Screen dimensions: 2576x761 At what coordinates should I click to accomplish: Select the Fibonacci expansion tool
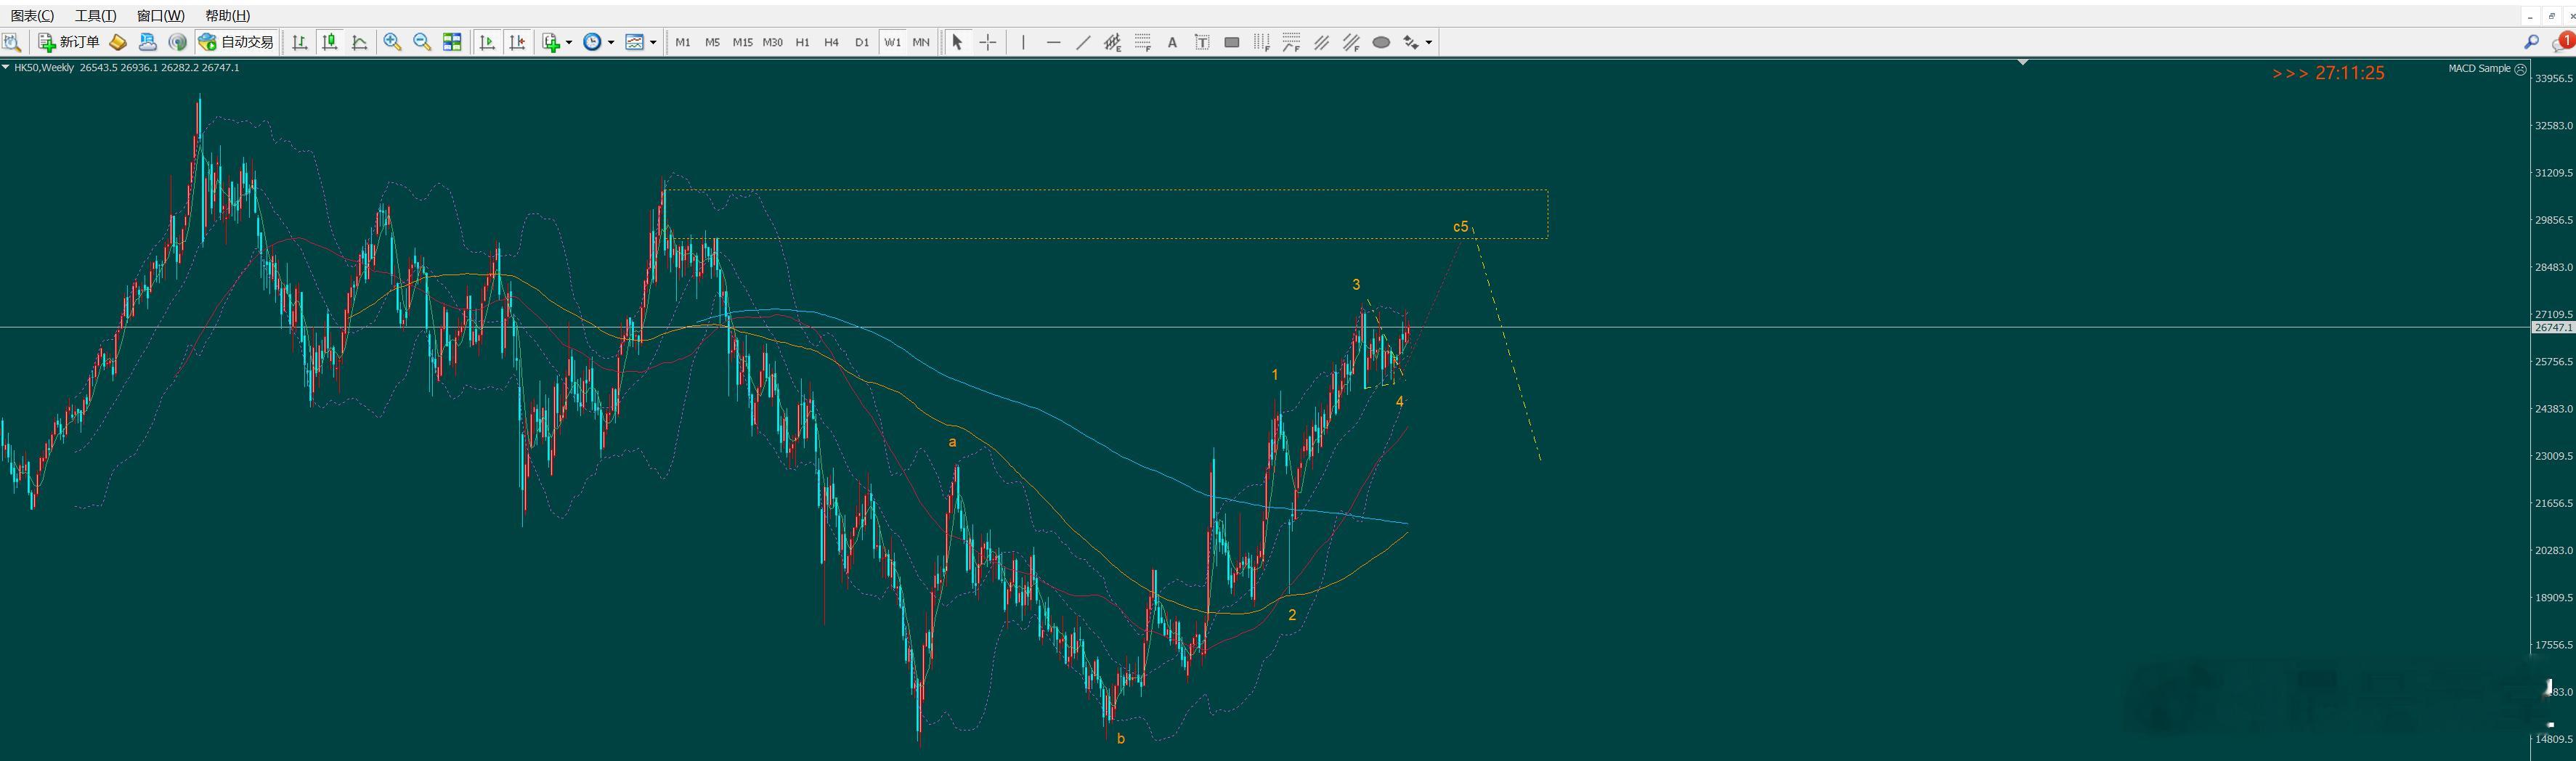[1292, 42]
